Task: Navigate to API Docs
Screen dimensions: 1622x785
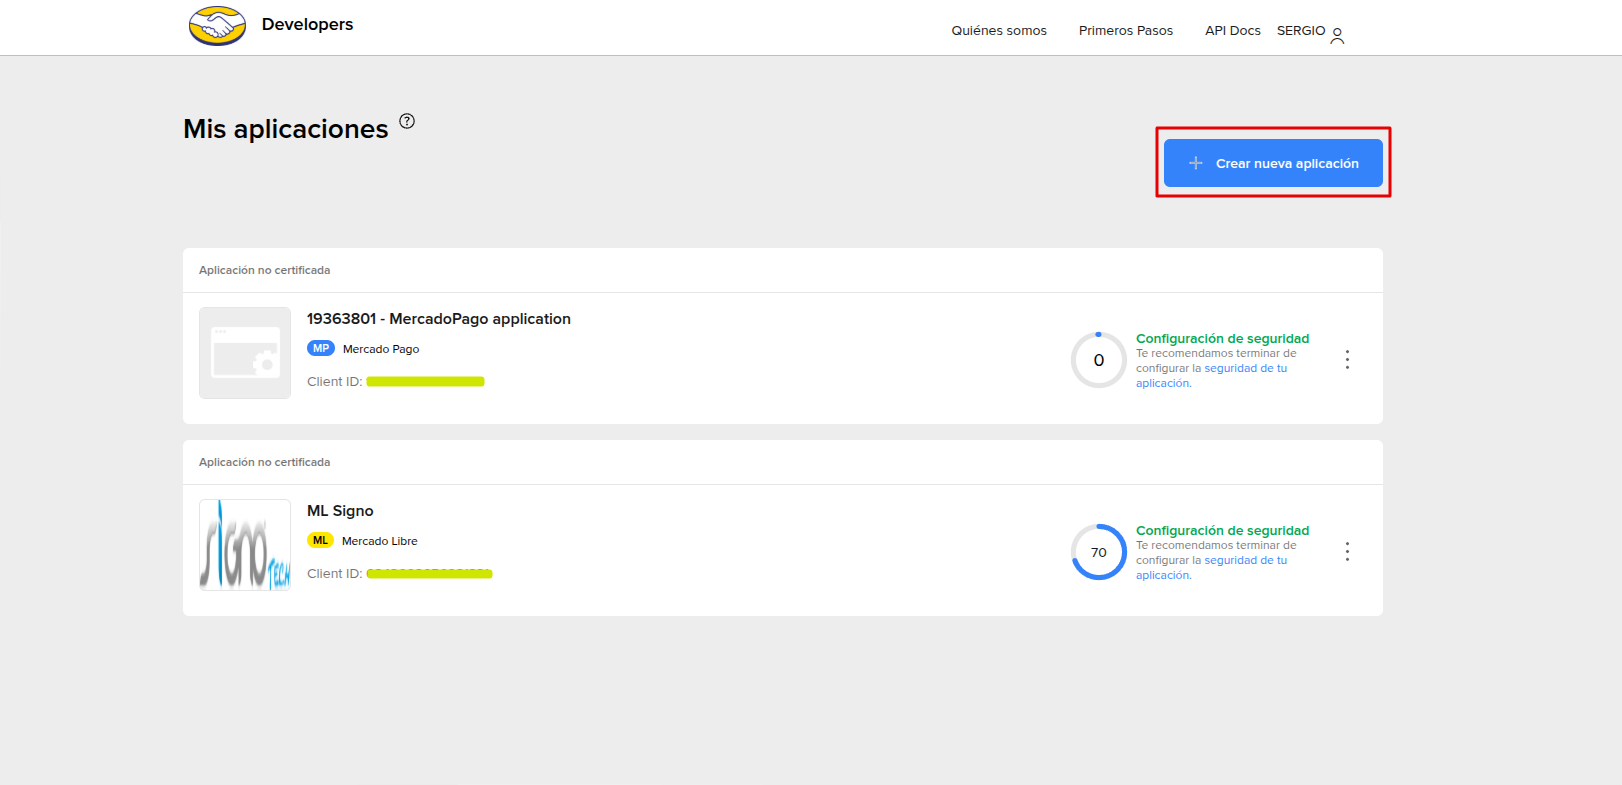Action: pyautogui.click(x=1232, y=31)
